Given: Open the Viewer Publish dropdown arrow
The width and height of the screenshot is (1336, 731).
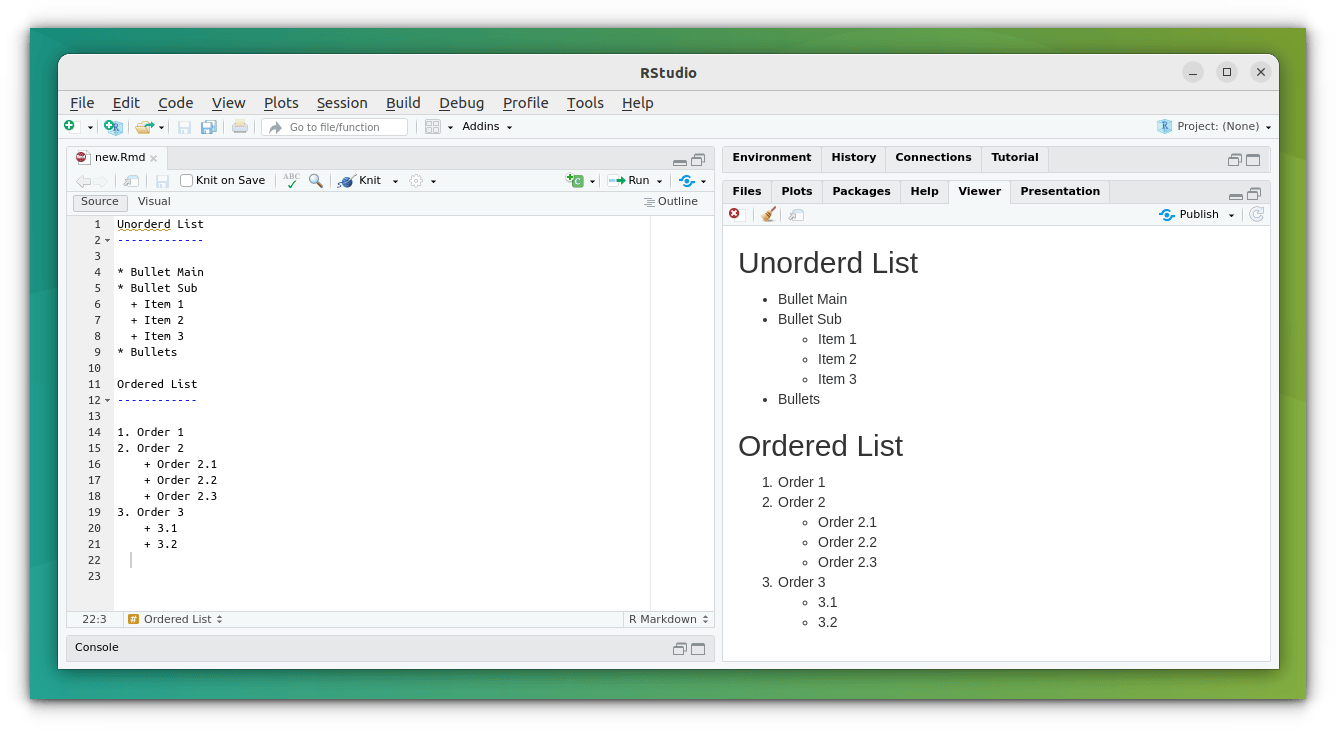Looking at the screenshot, I should tap(1232, 215).
